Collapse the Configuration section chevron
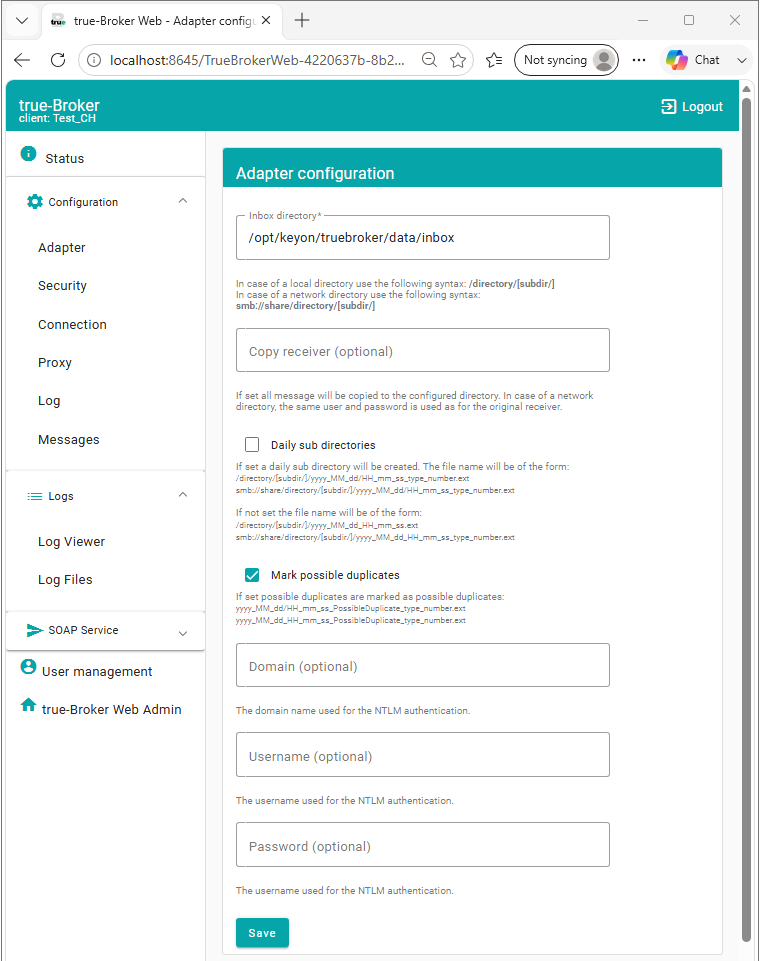Screen dimensions: 760x961 pyautogui.click(x=183, y=201)
